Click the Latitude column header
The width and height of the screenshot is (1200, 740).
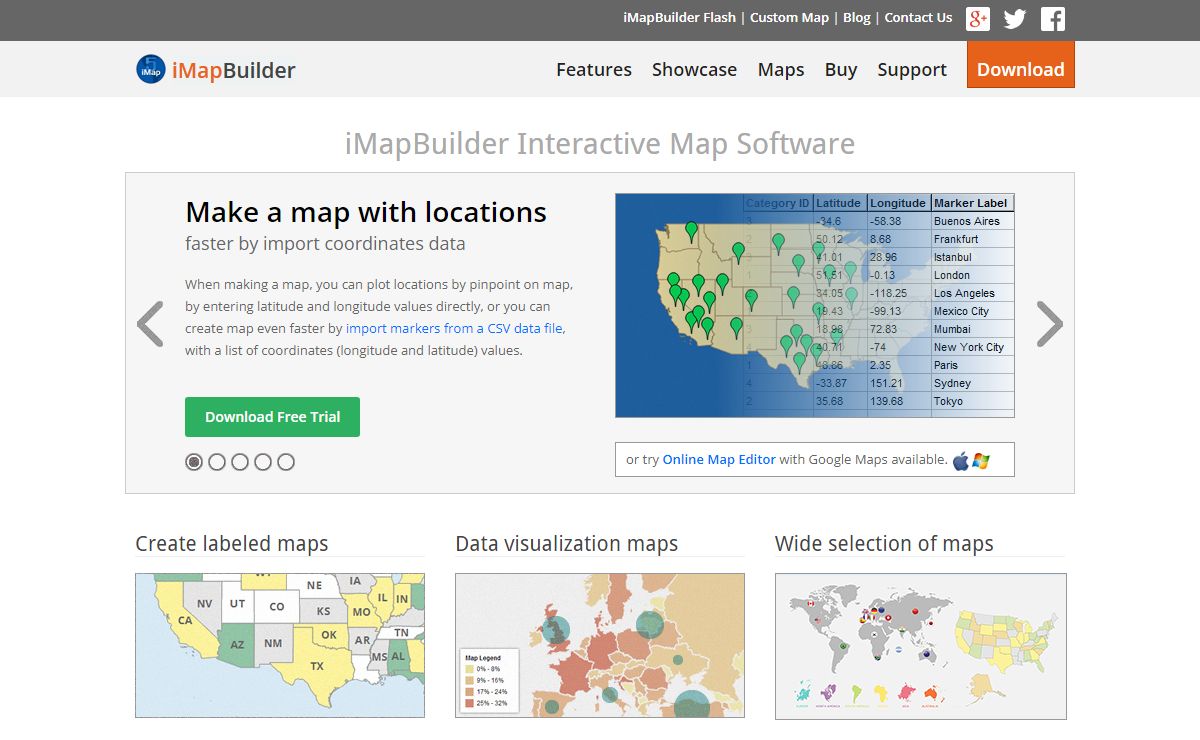(840, 203)
